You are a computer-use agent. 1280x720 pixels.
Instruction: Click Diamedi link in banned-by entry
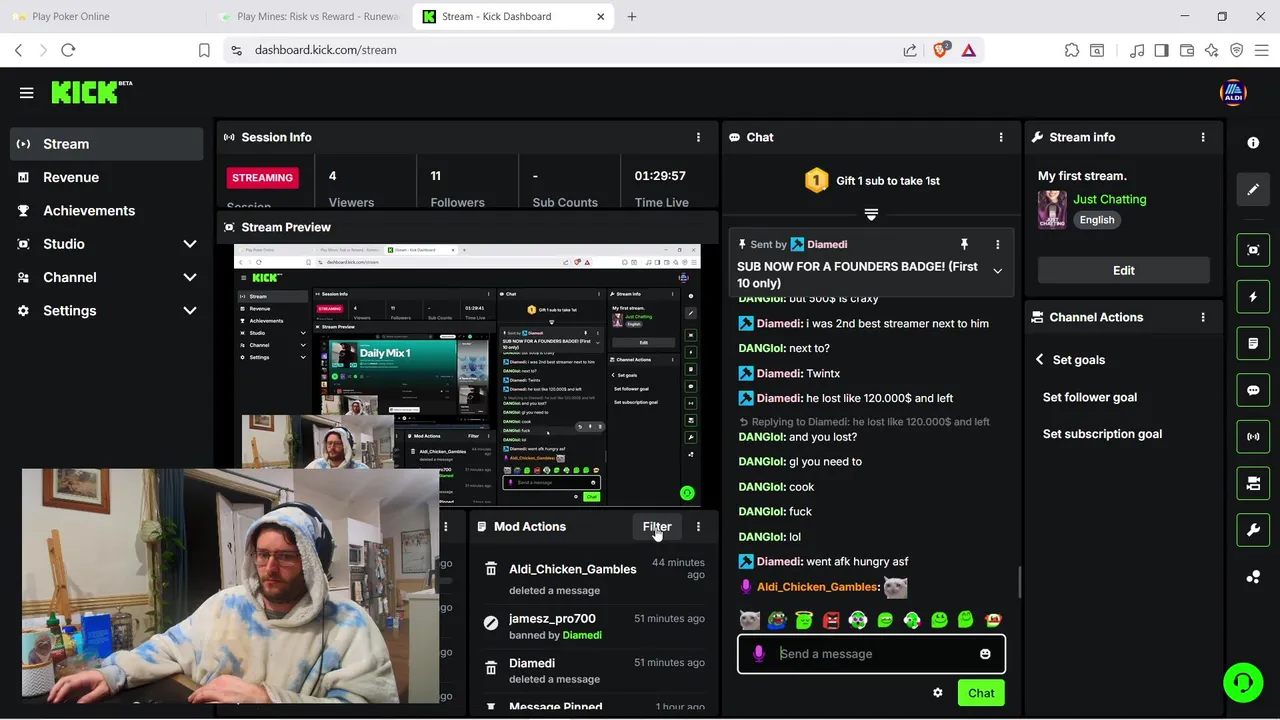(x=582, y=635)
